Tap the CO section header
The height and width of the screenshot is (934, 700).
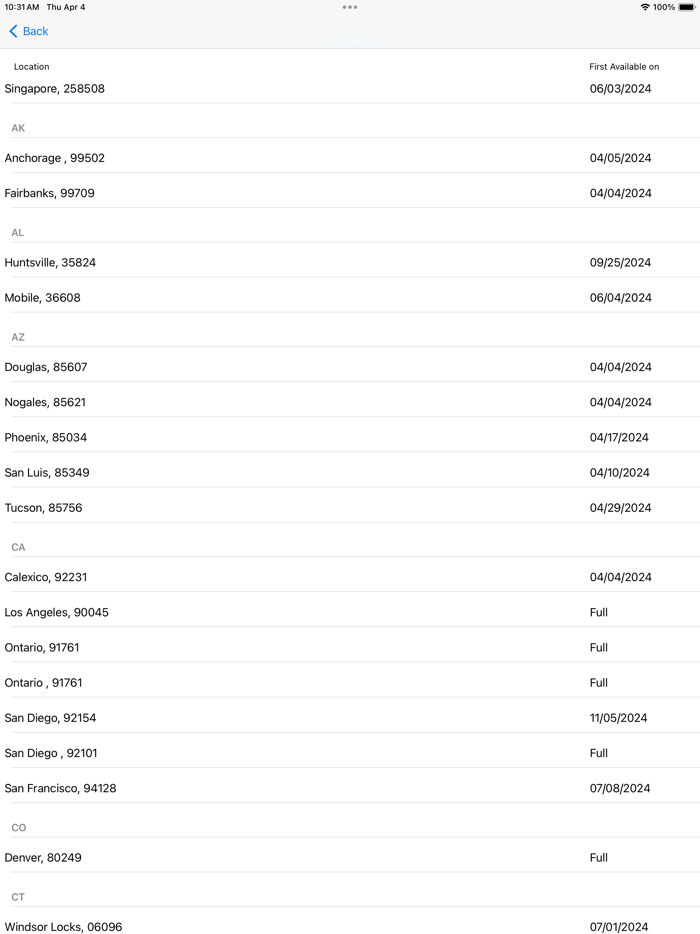pyautogui.click(x=17, y=827)
